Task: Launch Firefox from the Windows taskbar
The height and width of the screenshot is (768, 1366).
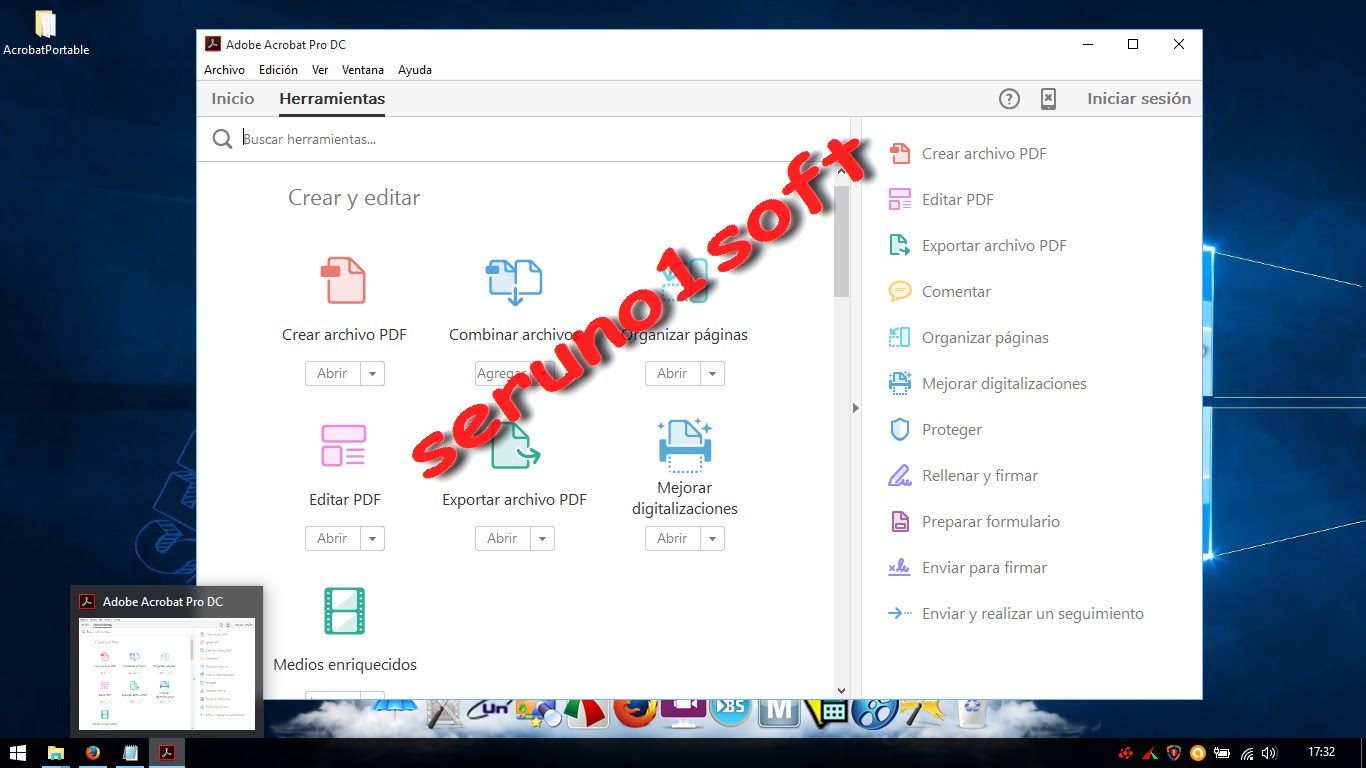Action: (x=93, y=752)
